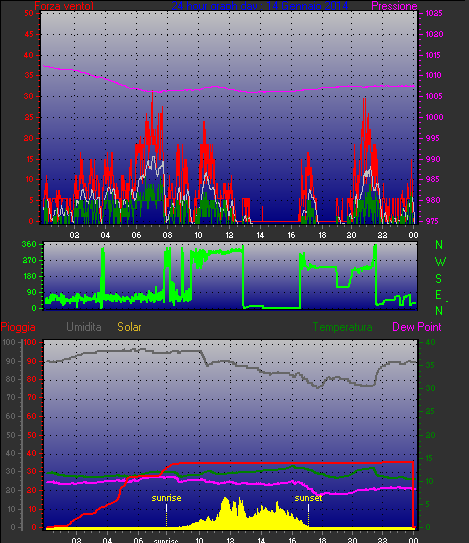
Task: Click the '25' wind speed axis value
Action: [29, 117]
